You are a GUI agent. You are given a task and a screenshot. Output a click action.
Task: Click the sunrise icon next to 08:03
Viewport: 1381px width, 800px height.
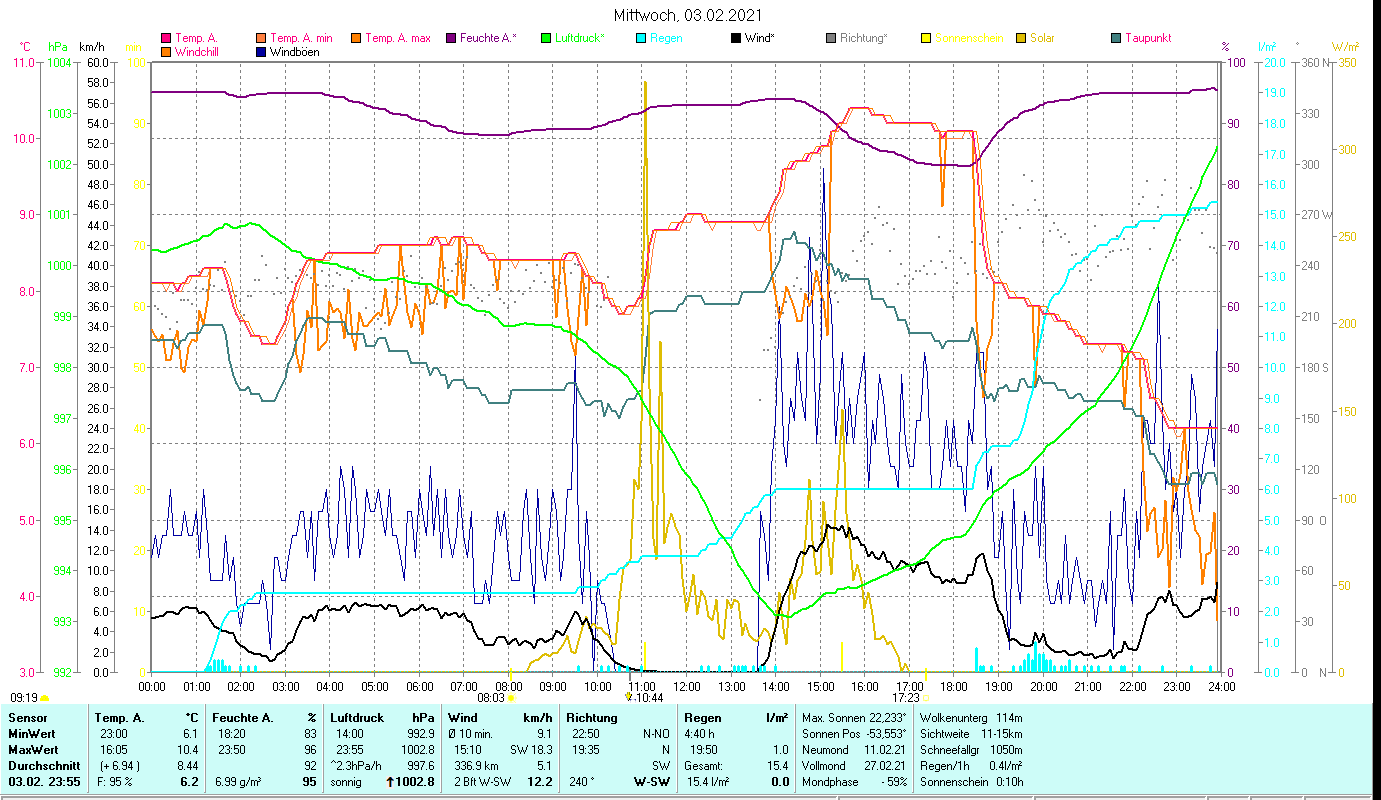point(510,698)
